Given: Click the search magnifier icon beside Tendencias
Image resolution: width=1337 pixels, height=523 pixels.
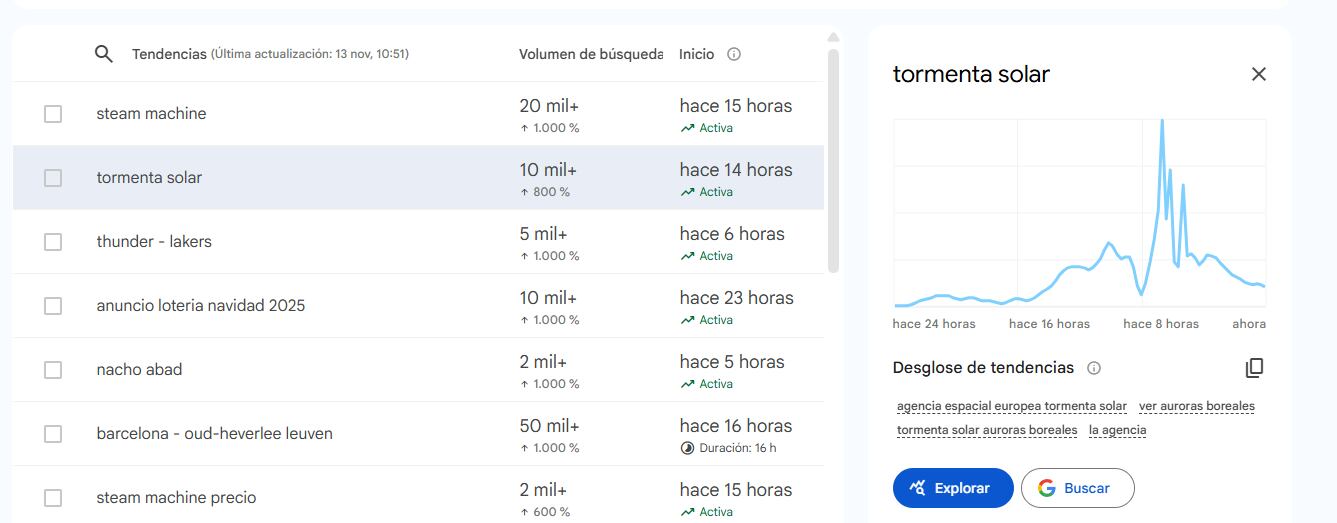Looking at the screenshot, I should [x=103, y=54].
